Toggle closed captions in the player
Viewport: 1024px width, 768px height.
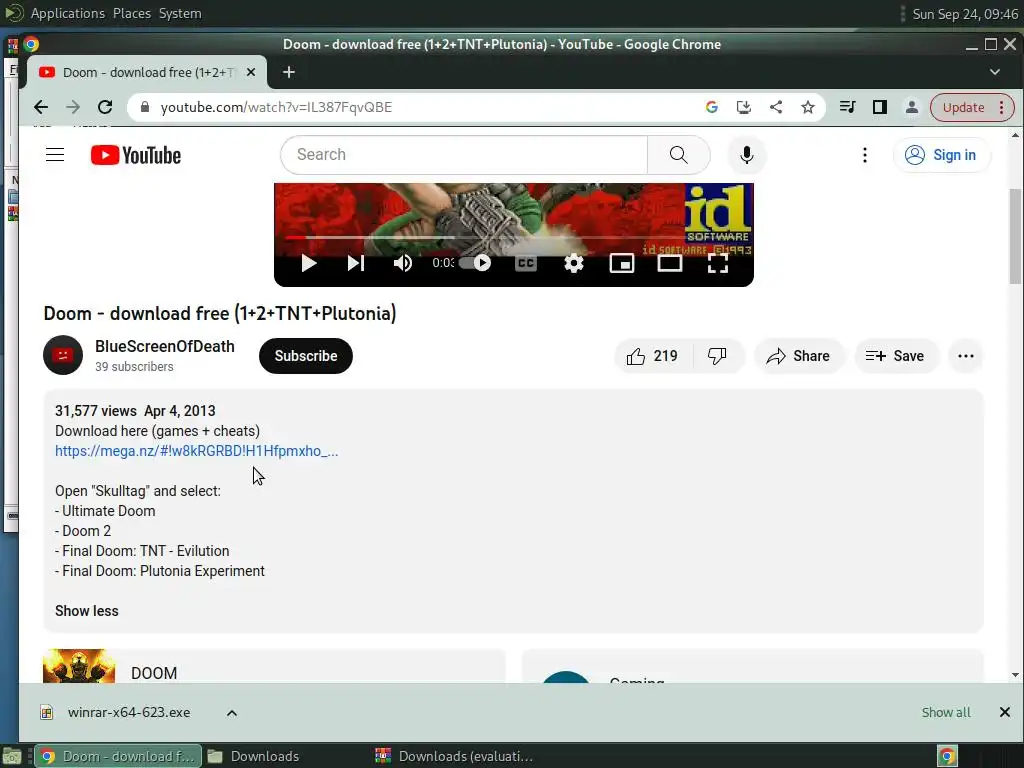tap(526, 263)
